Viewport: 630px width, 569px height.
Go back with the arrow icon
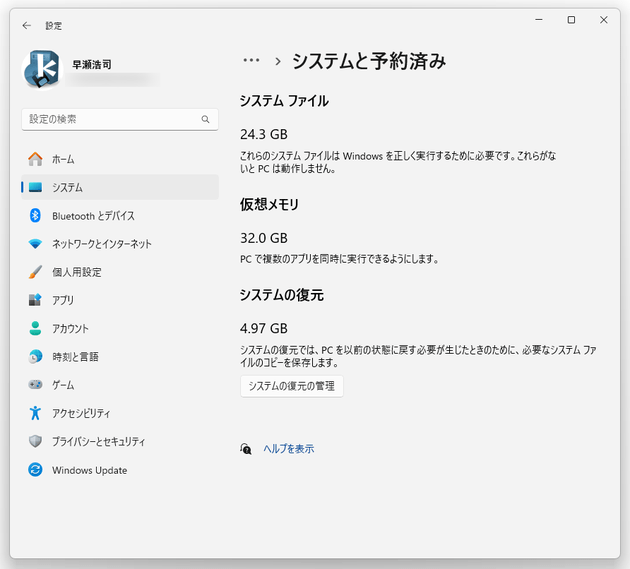pos(27,26)
